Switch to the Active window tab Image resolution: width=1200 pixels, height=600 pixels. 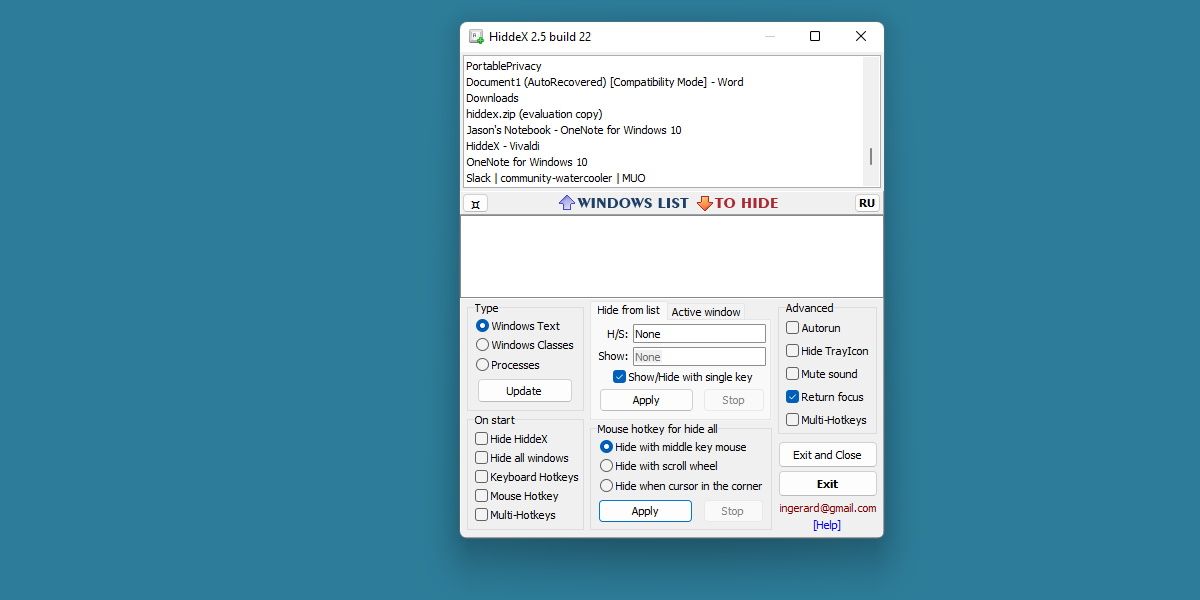click(706, 312)
